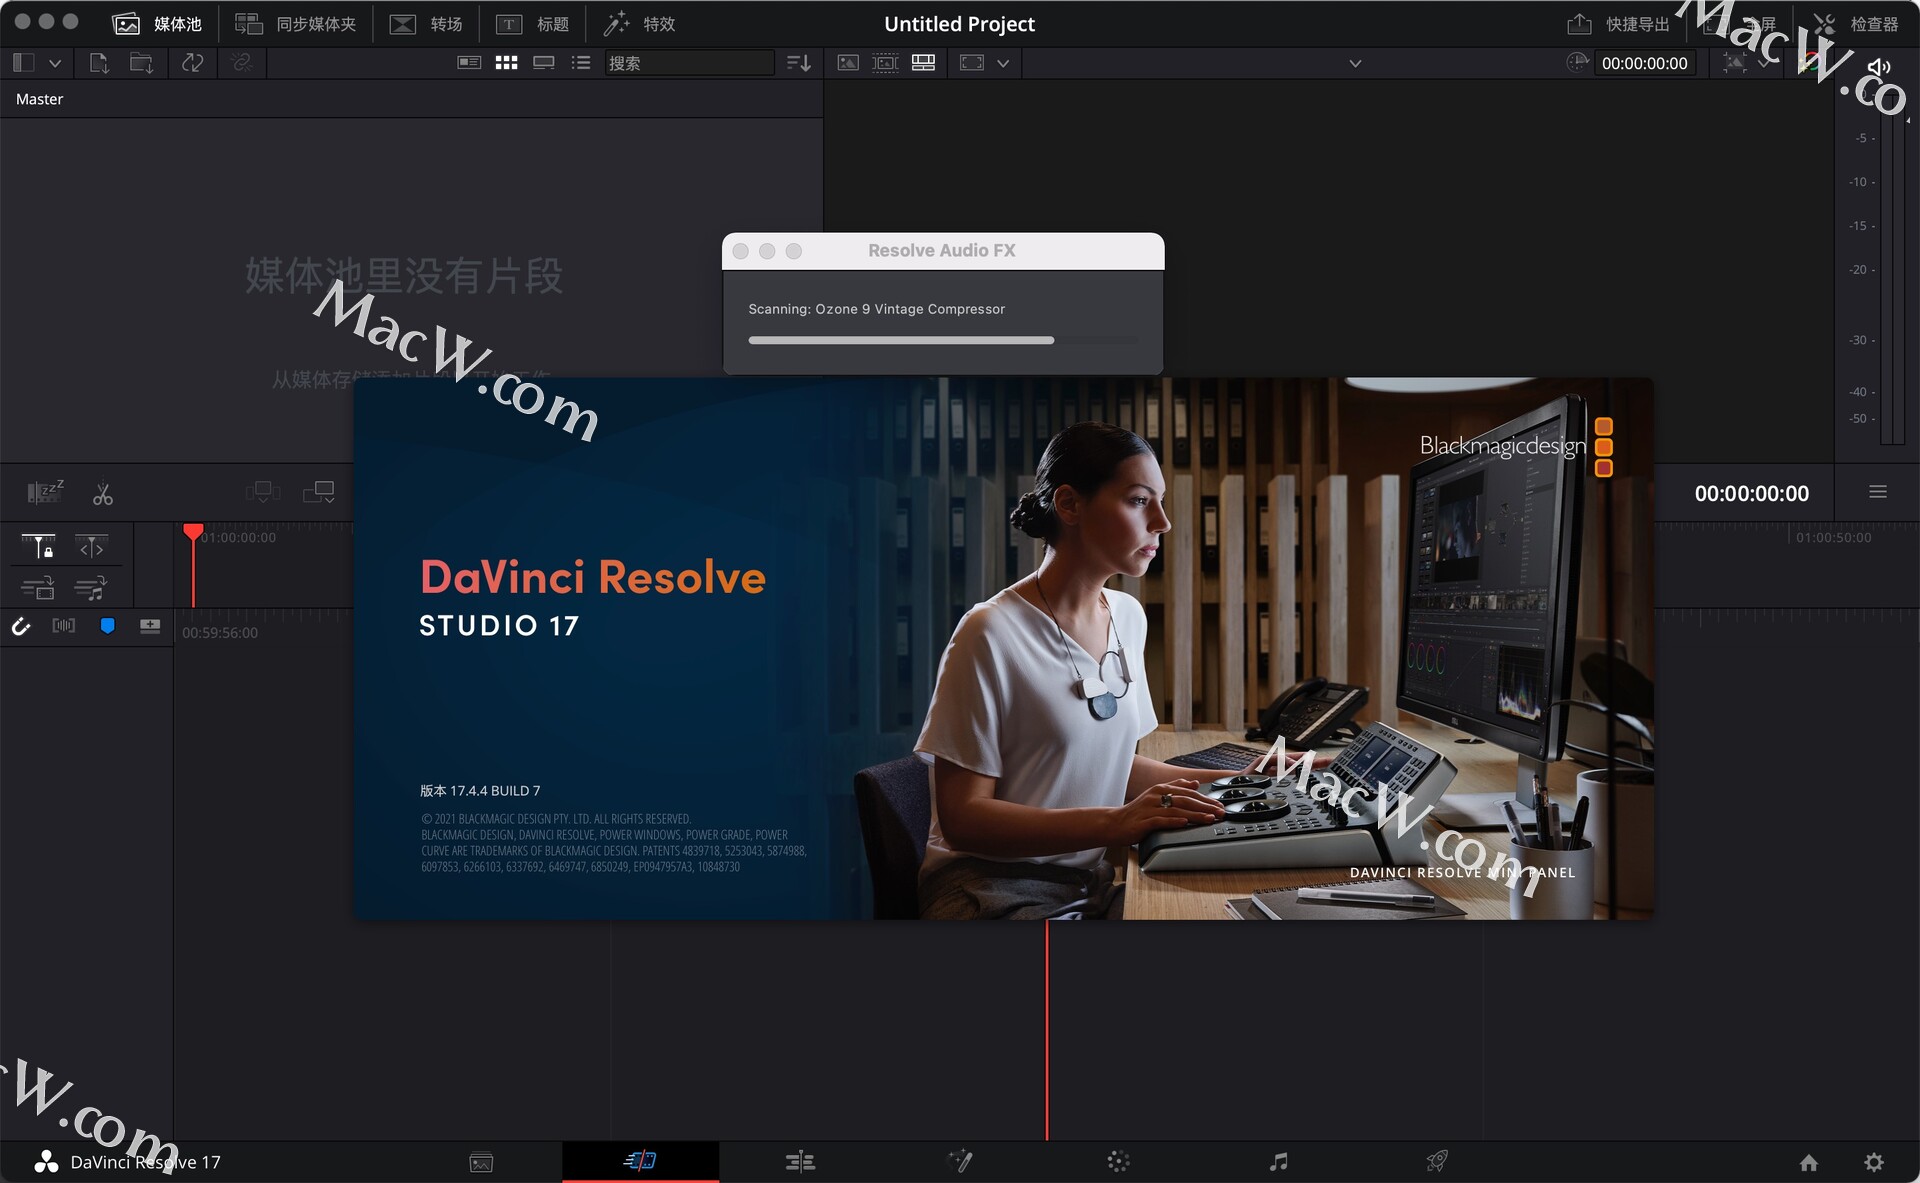Viewport: 1920px width, 1183px height.
Task: Open the Color page icon
Action: [1118, 1161]
